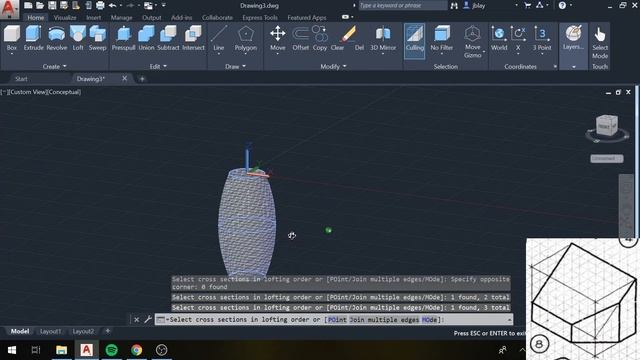
Task: Pick the Sweep tool
Action: tap(98, 38)
